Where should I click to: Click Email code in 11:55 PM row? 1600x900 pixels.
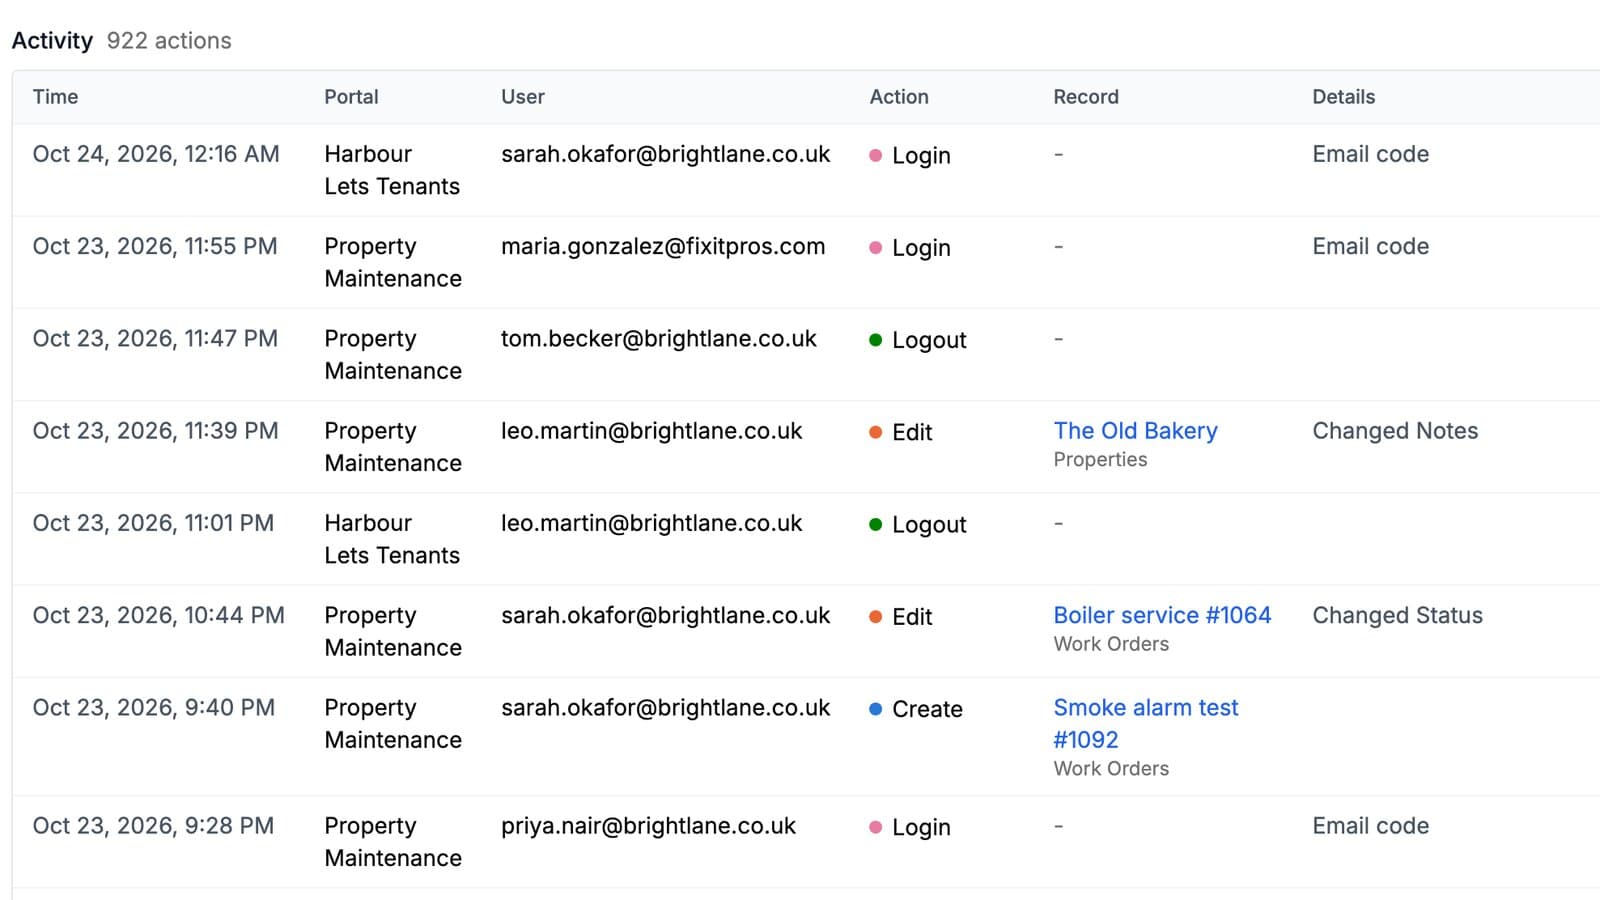[x=1370, y=246]
